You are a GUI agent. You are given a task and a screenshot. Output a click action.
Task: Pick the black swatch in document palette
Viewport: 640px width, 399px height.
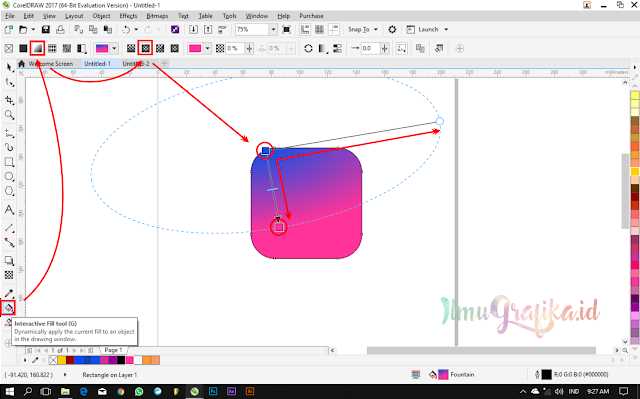click(121, 360)
